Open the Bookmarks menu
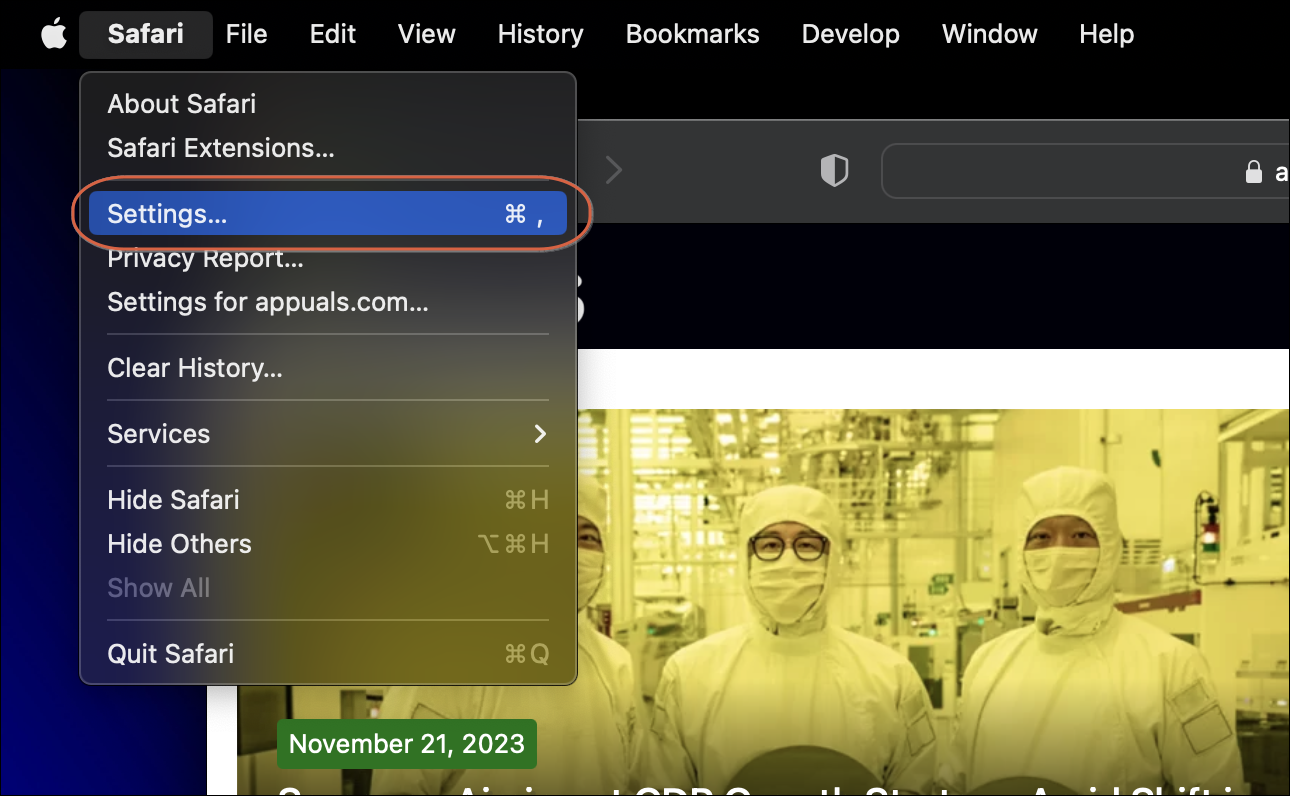 pos(692,33)
